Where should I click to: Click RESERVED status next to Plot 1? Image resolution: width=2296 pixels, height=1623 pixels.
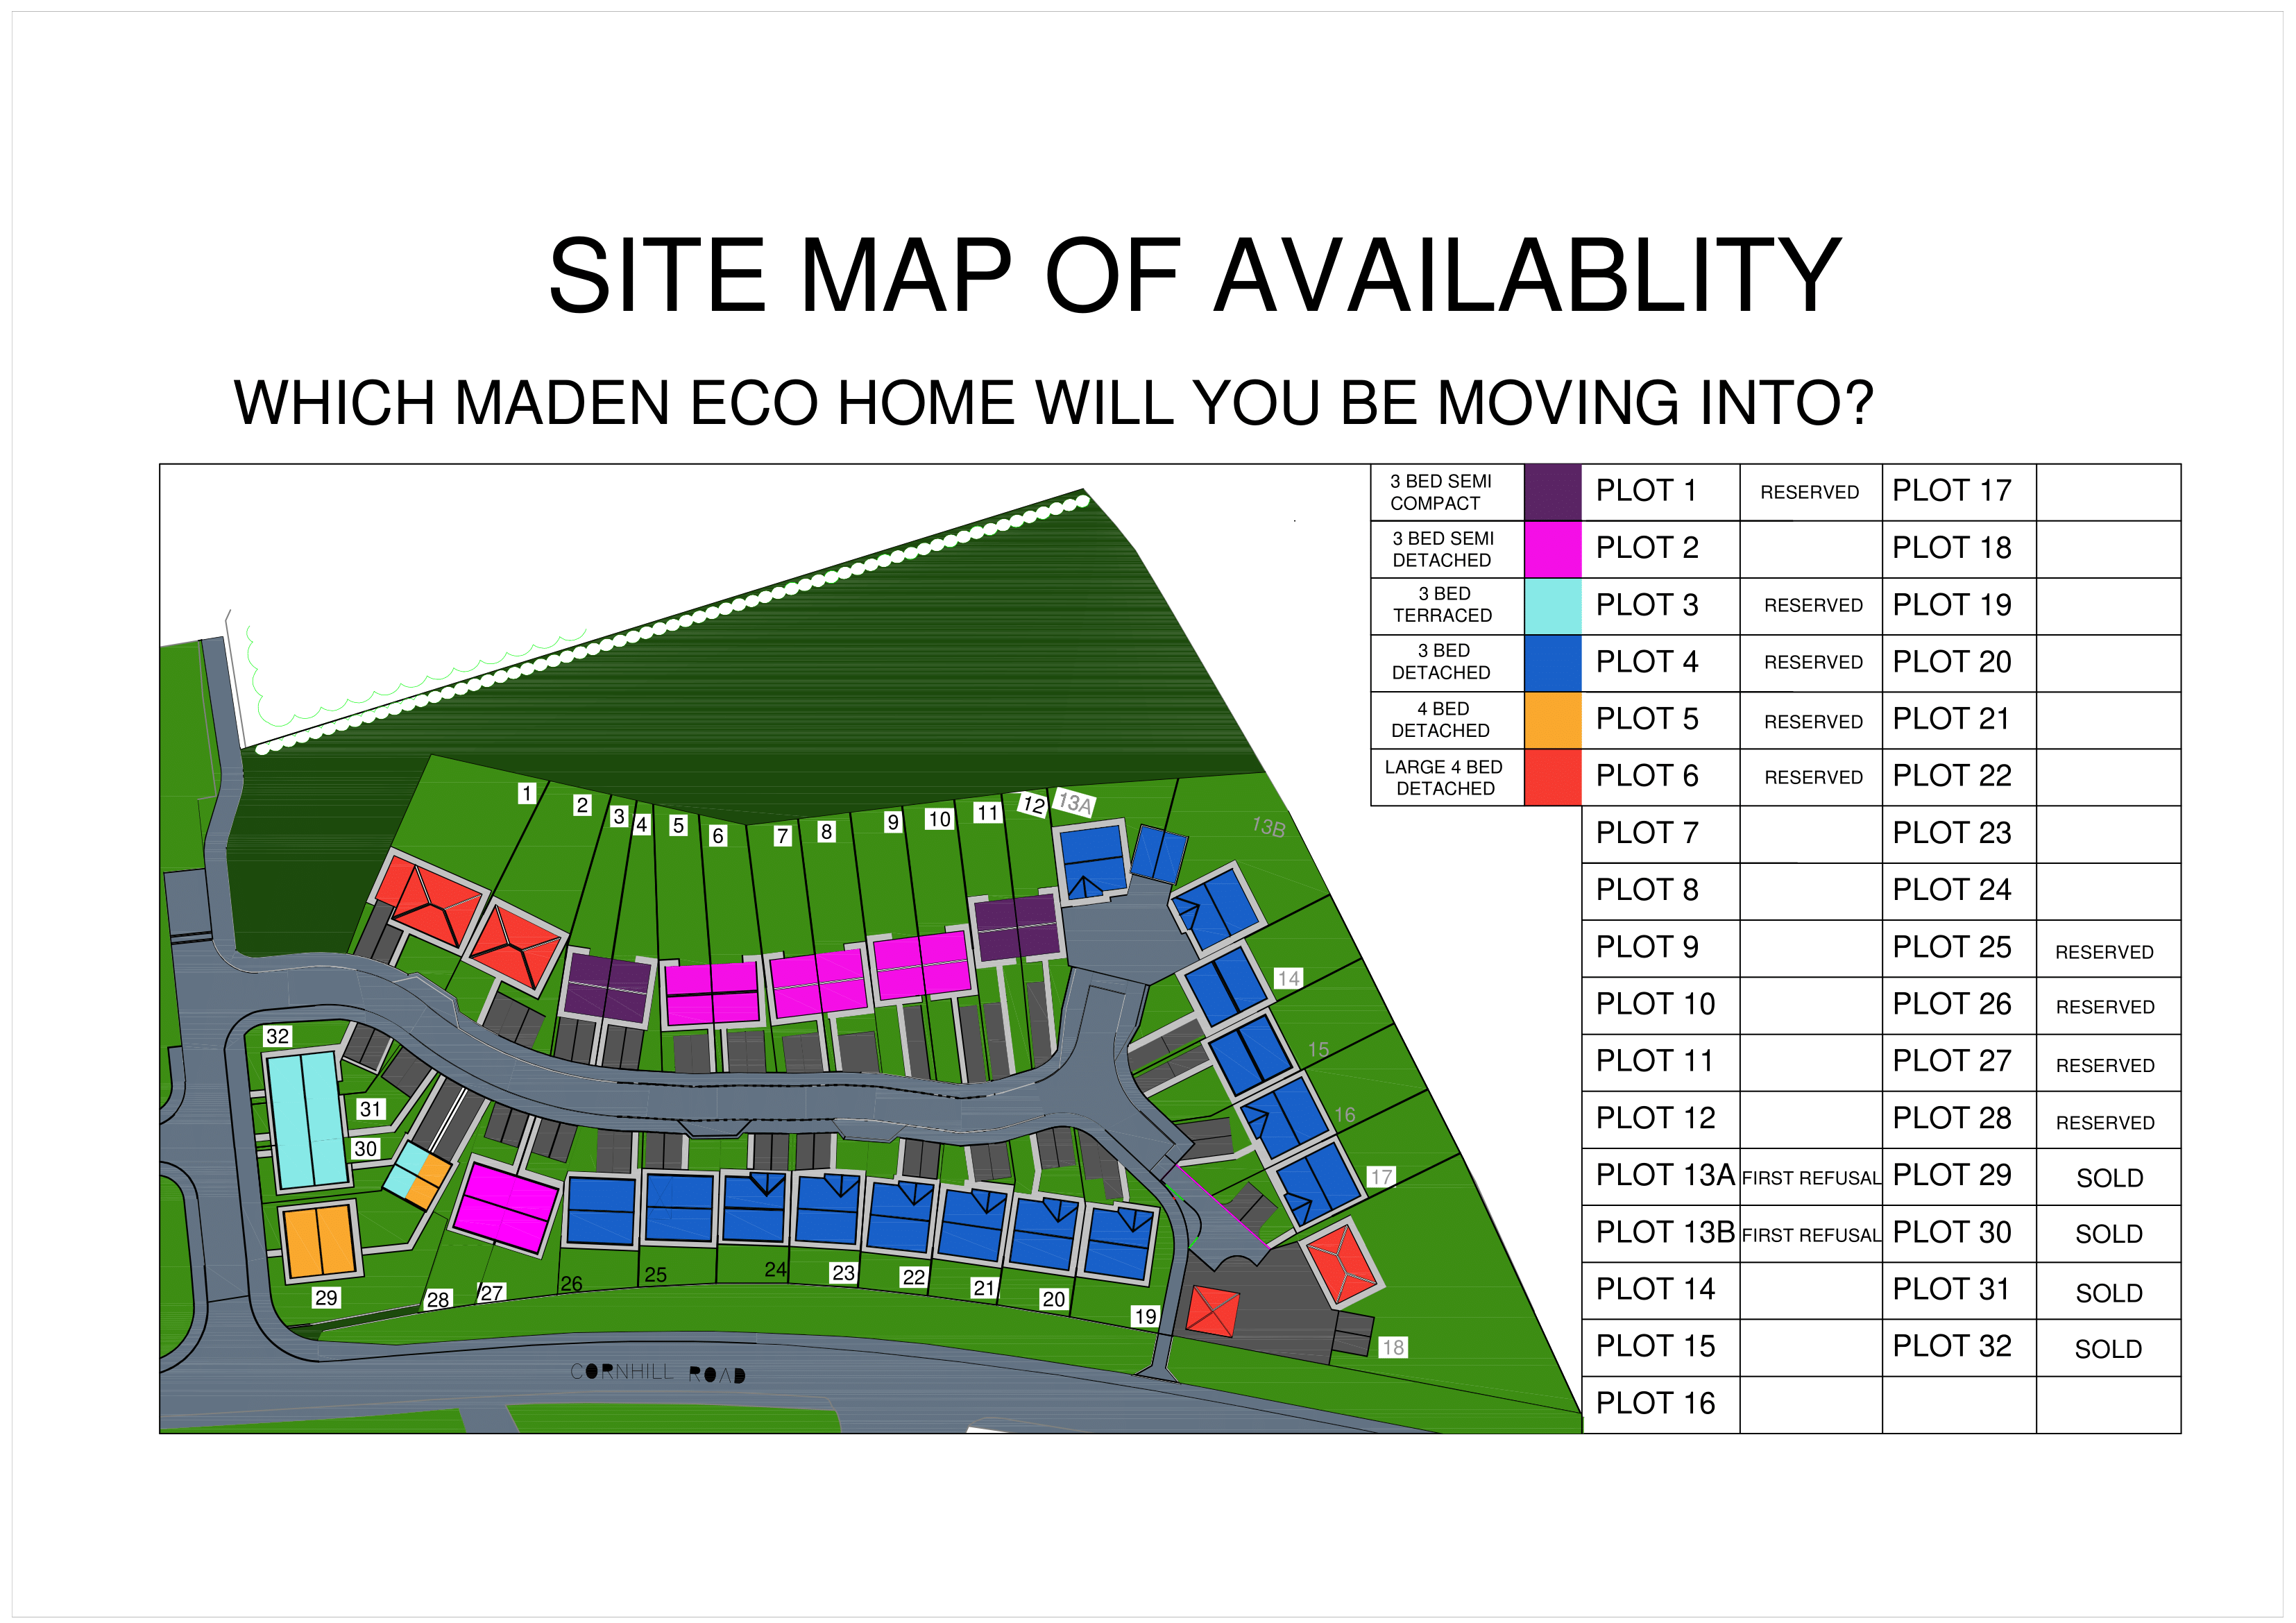pyautogui.click(x=1809, y=492)
